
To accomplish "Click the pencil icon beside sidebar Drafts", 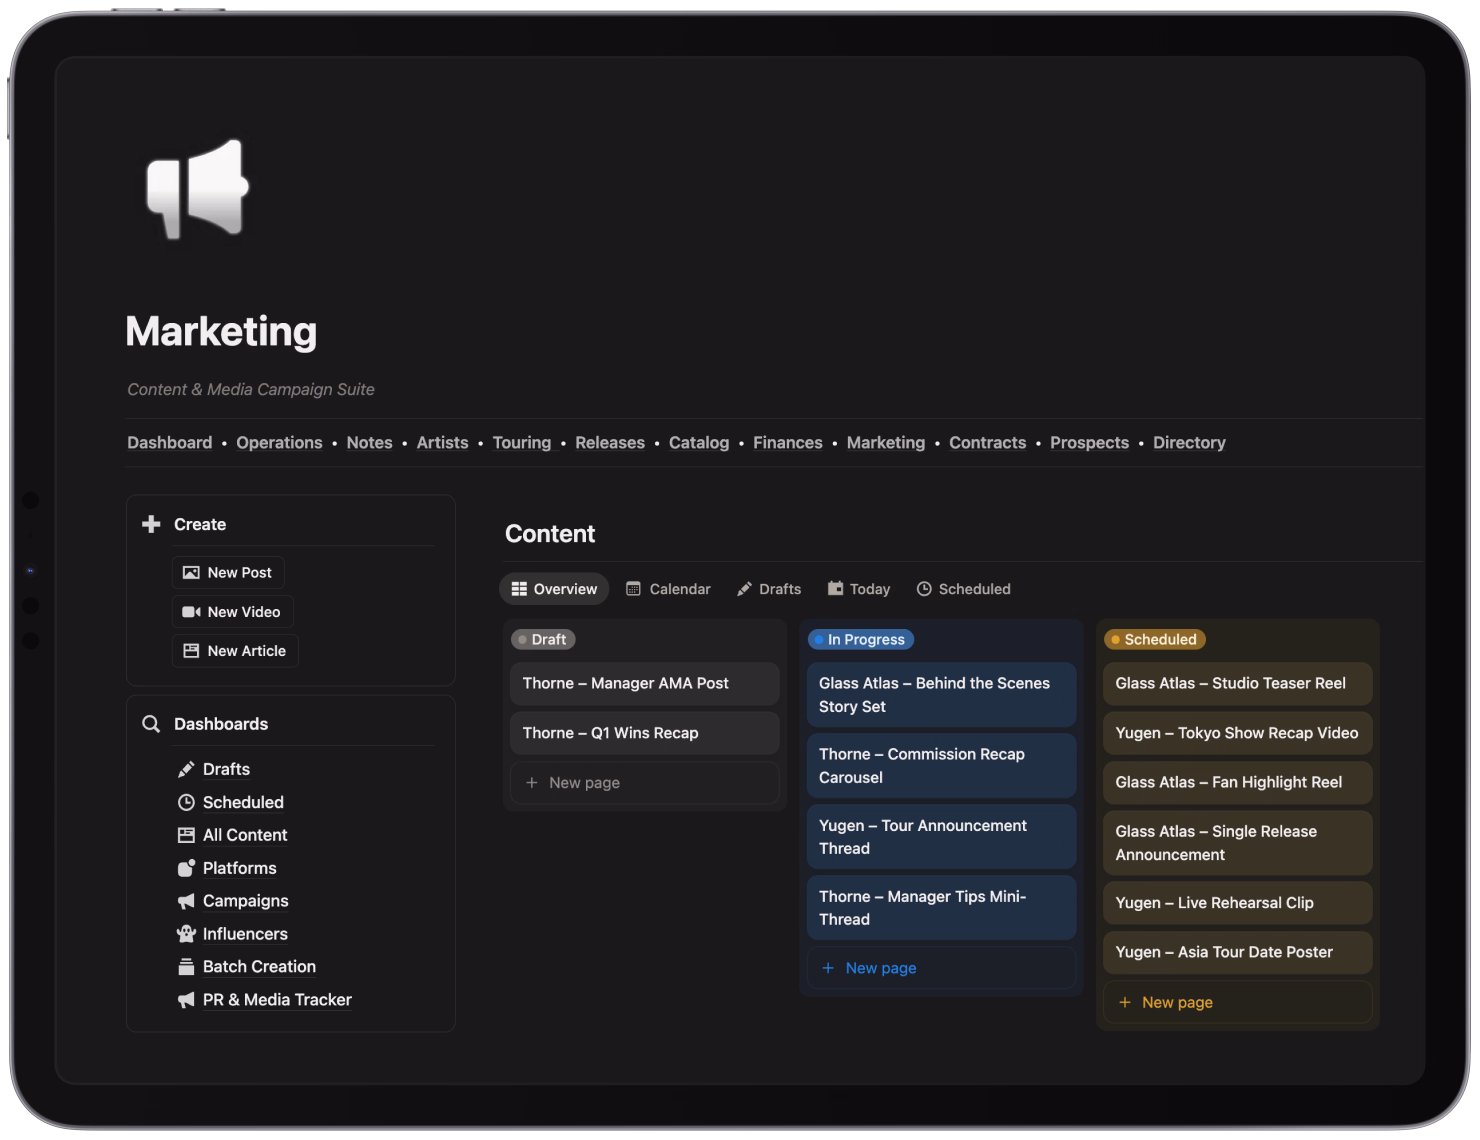I will [x=186, y=769].
